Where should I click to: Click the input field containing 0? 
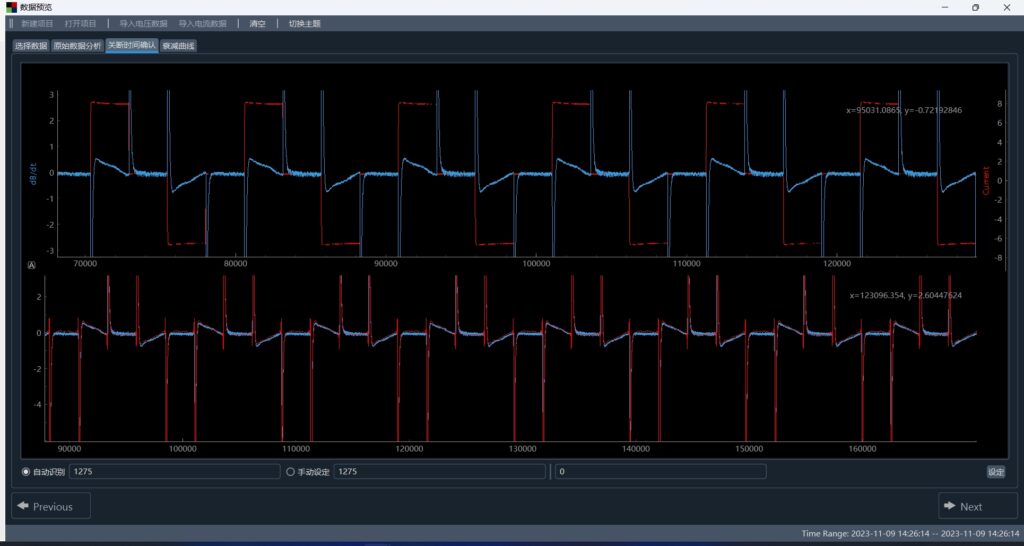coord(660,471)
